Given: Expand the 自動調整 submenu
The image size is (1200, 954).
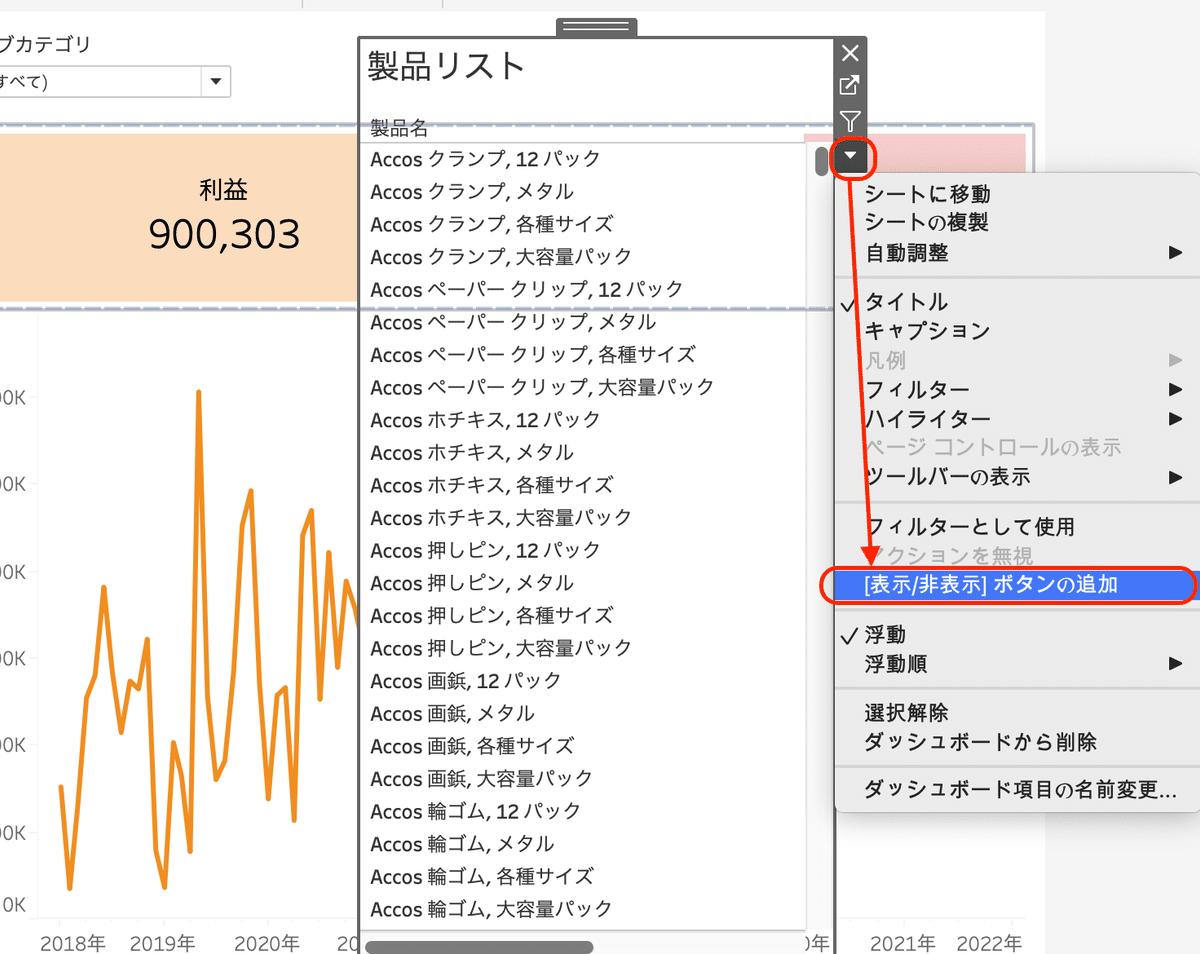Looking at the screenshot, I should pos(1017,253).
